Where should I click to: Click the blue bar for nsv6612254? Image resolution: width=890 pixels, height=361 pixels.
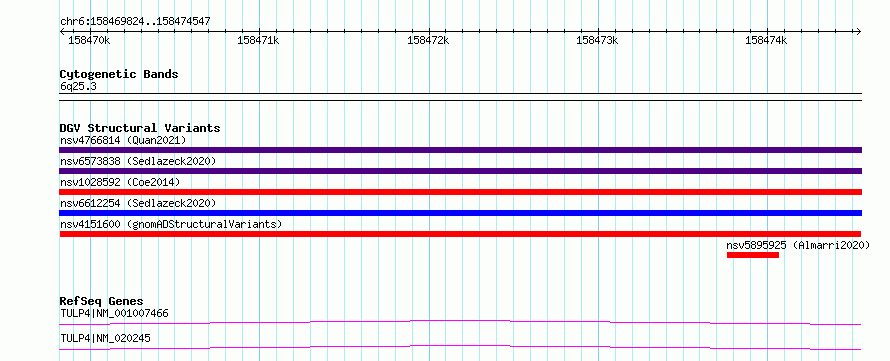coord(460,213)
